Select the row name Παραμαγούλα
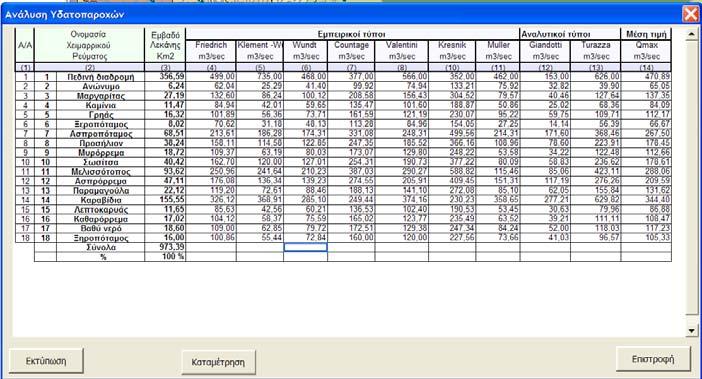The width and height of the screenshot is (702, 379). [x=101, y=191]
